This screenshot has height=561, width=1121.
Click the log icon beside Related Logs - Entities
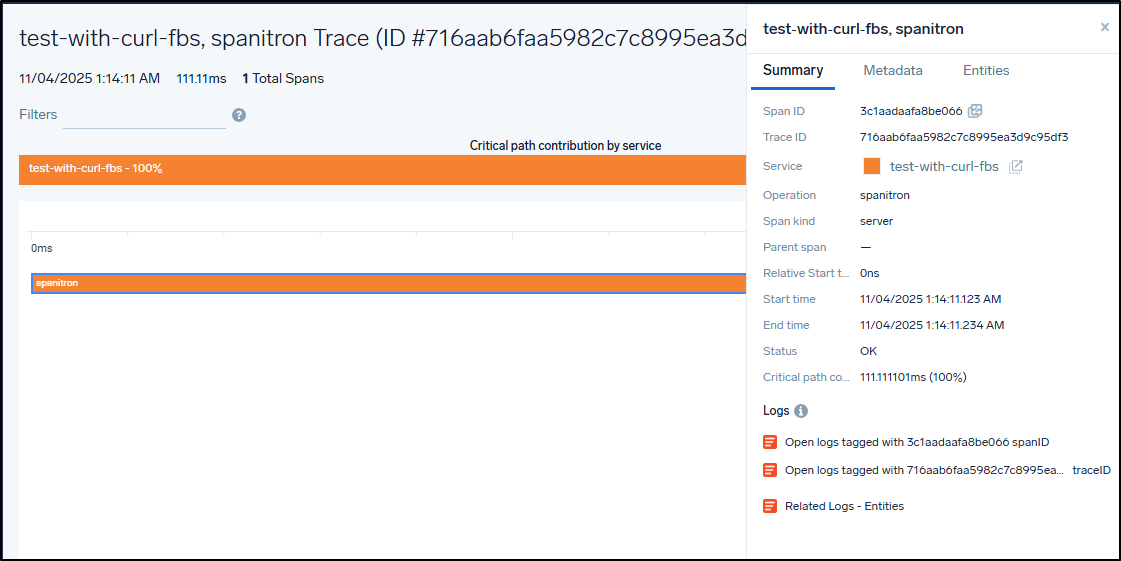(x=770, y=506)
